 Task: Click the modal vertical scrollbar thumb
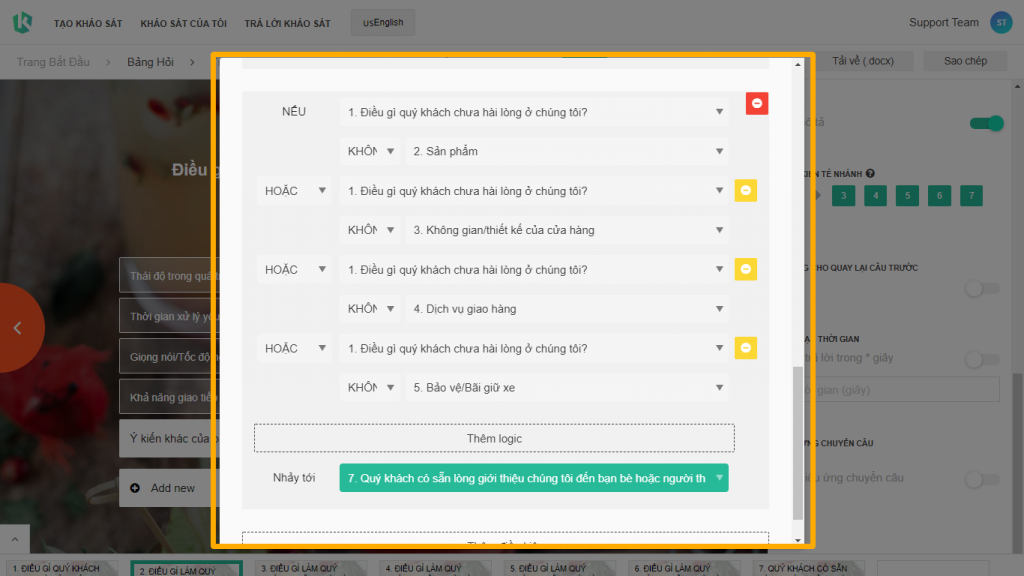[x=797, y=443]
